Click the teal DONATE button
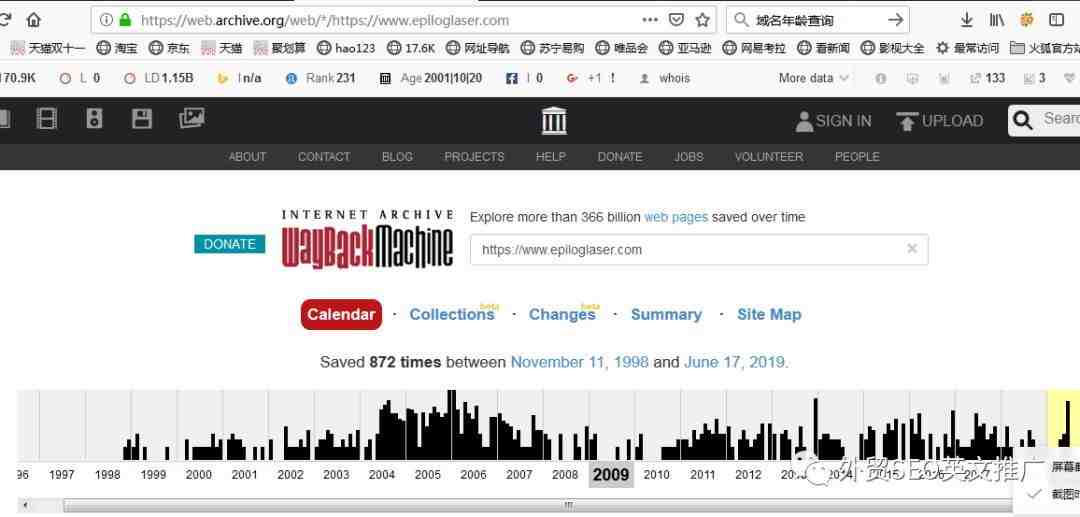 (229, 244)
